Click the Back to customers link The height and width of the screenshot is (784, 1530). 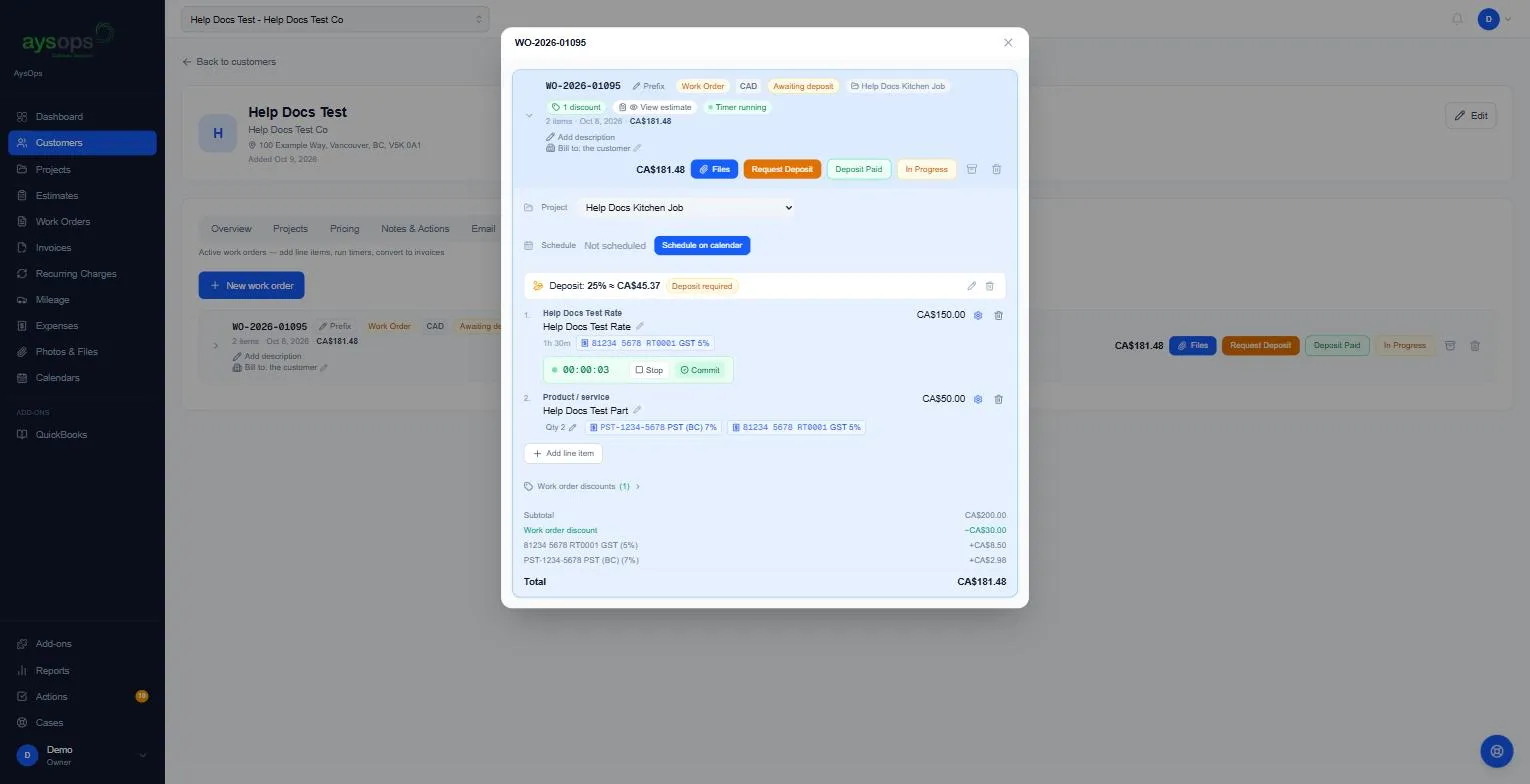click(229, 62)
